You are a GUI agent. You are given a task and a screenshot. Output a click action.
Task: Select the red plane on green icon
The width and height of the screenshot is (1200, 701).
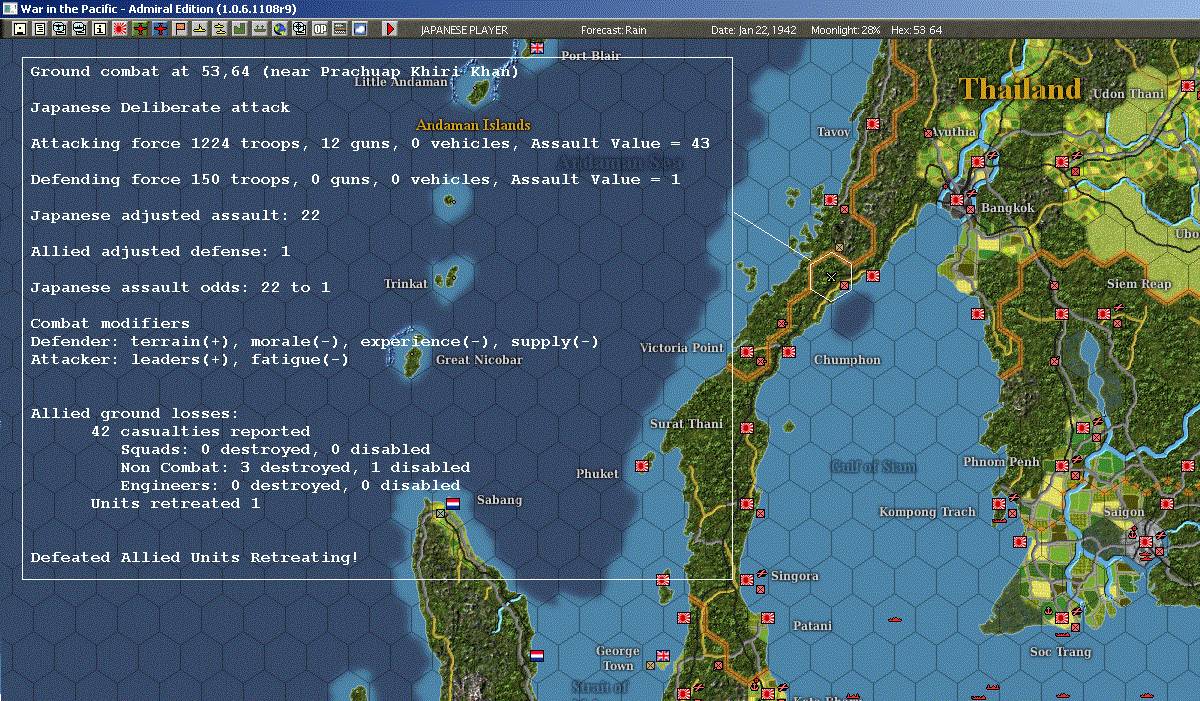coord(140,29)
